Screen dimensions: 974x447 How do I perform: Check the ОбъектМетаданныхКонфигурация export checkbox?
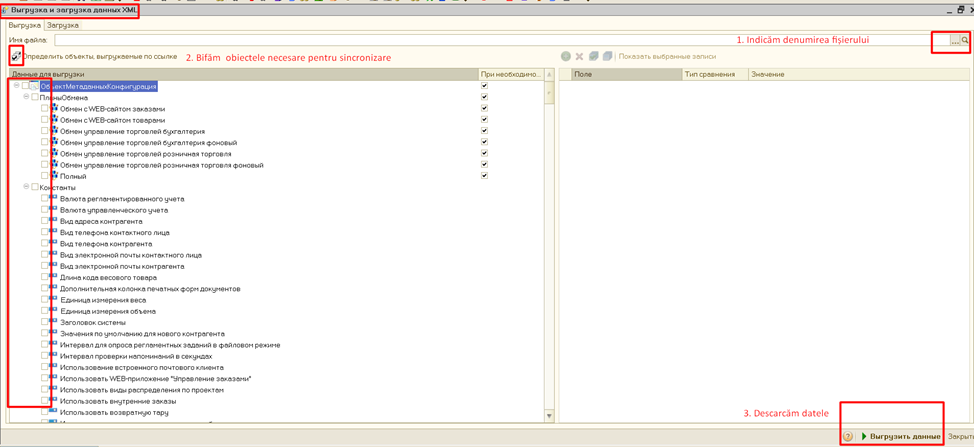(x=25, y=86)
